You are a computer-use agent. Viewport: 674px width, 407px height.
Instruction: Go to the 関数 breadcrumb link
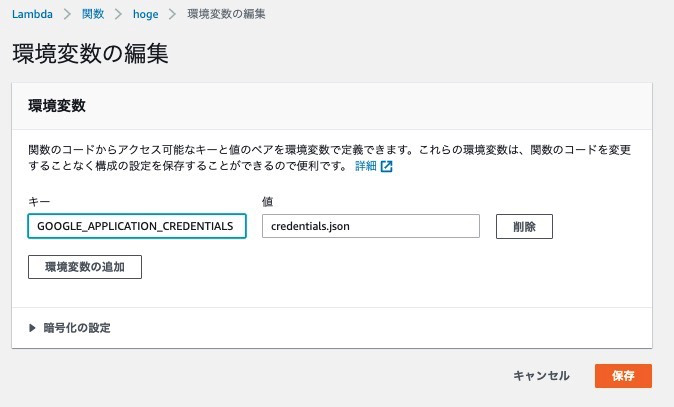tap(93, 14)
